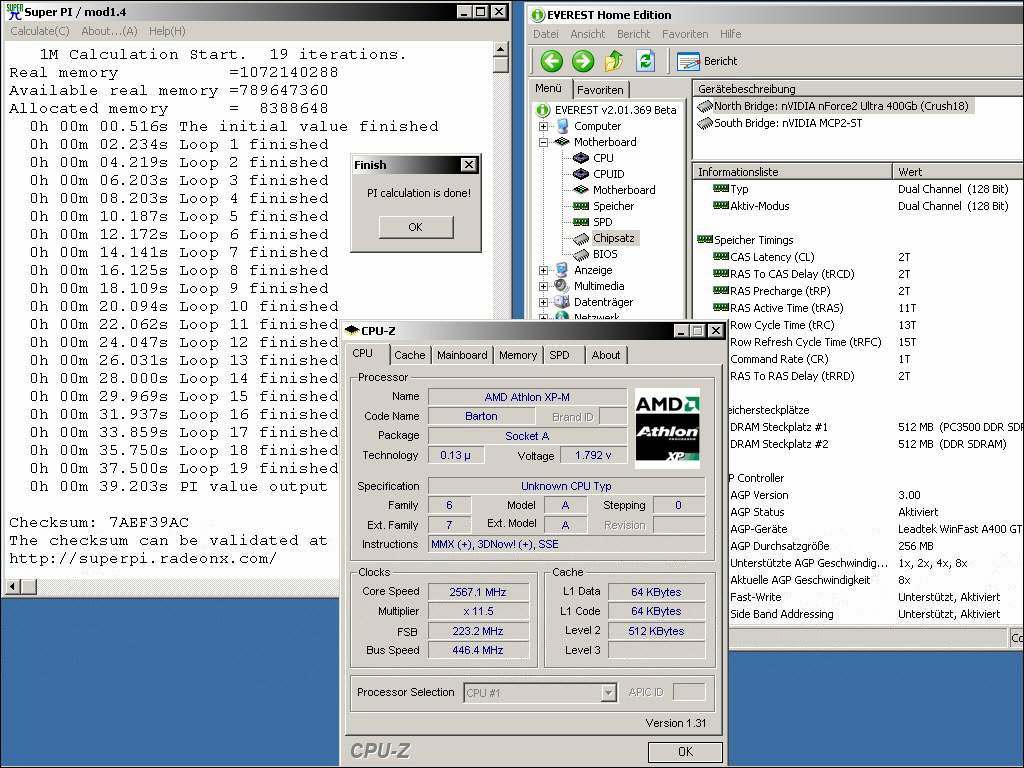
Task: Select the CPUID tree entry
Action: (x=608, y=174)
